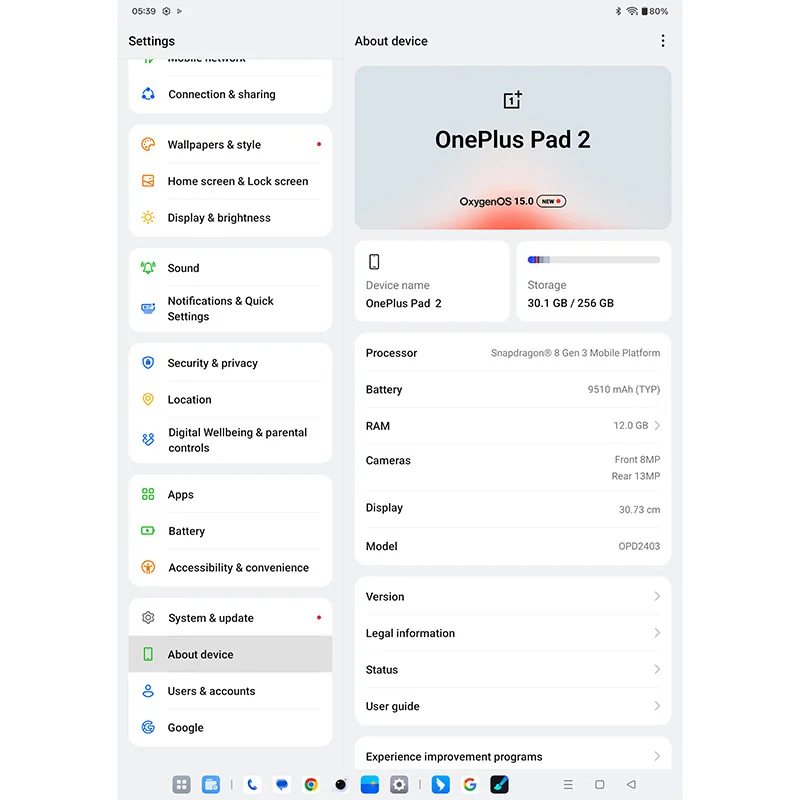Image resolution: width=800 pixels, height=800 pixels.
Task: Open the blue gallery app in taskbar
Action: coord(369,784)
